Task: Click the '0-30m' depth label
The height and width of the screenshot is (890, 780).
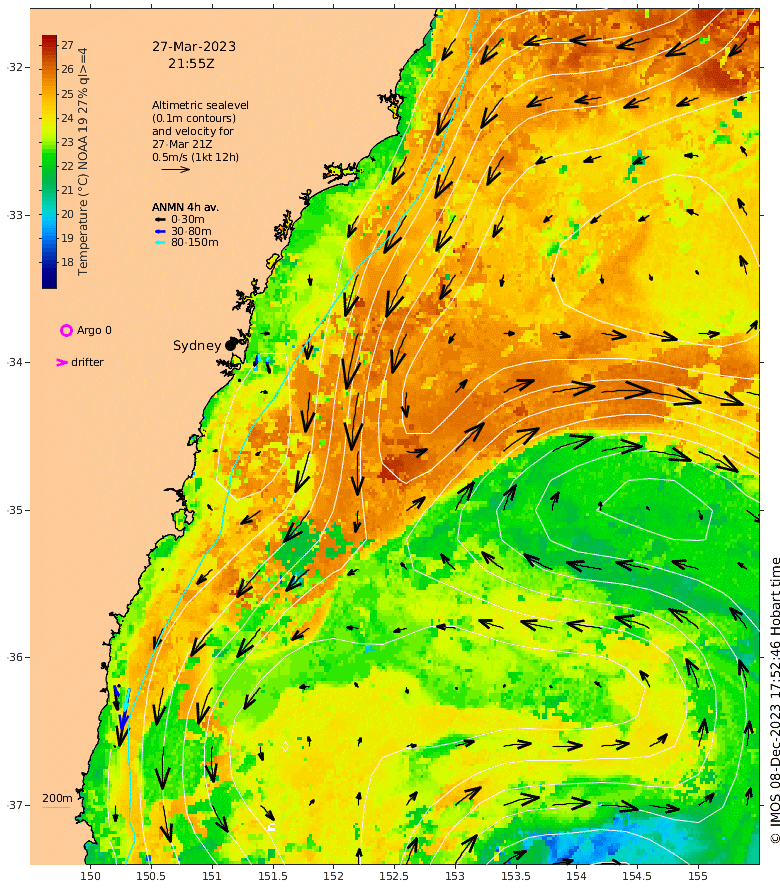Action: click(x=188, y=220)
